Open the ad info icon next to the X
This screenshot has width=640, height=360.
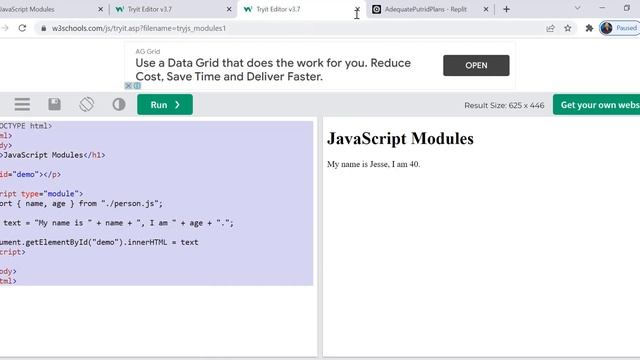pos(137,86)
